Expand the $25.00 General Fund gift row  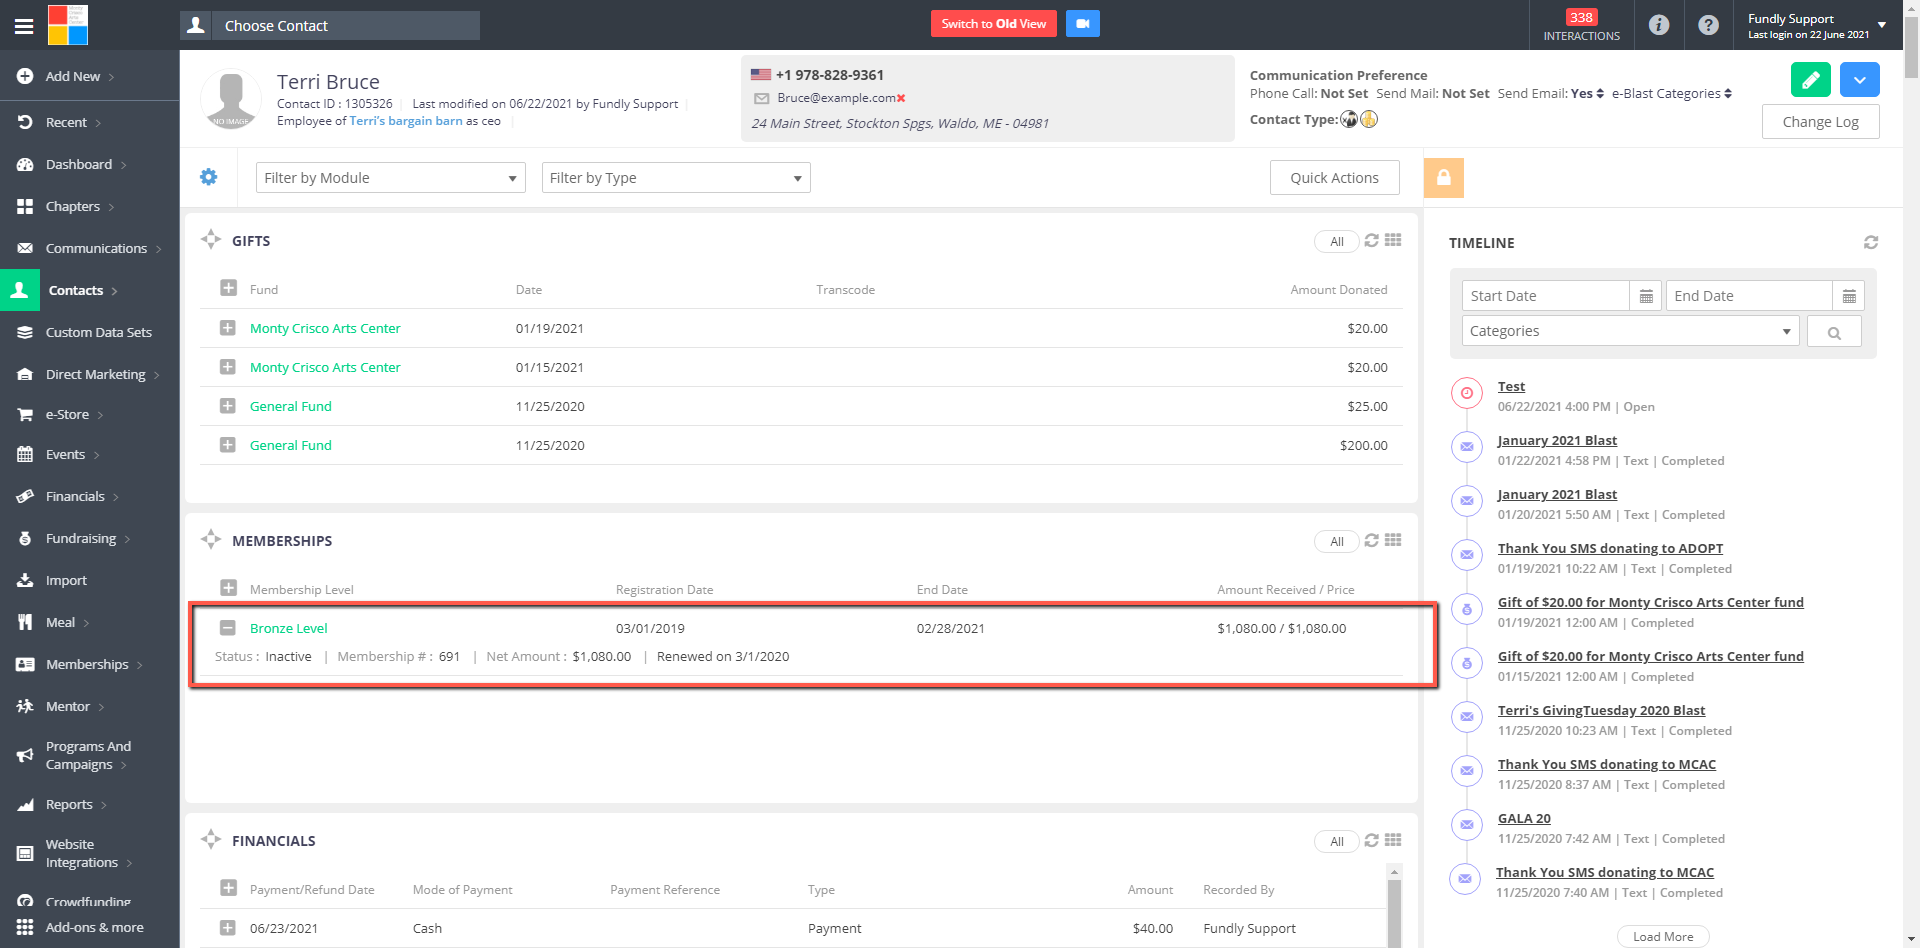[x=228, y=406]
